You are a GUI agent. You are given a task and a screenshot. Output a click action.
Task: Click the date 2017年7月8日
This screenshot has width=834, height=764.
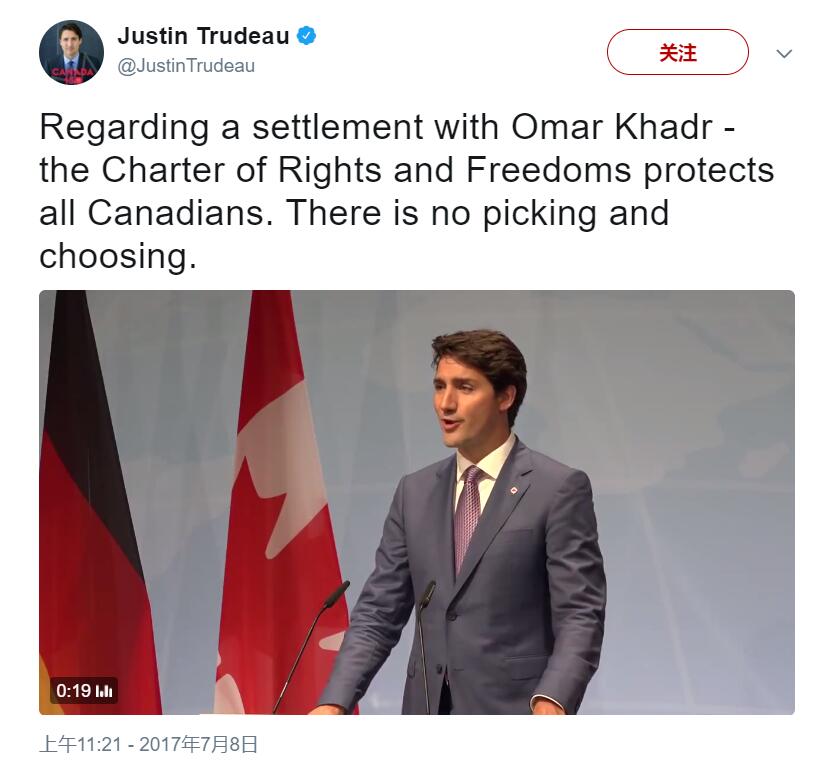point(198,744)
